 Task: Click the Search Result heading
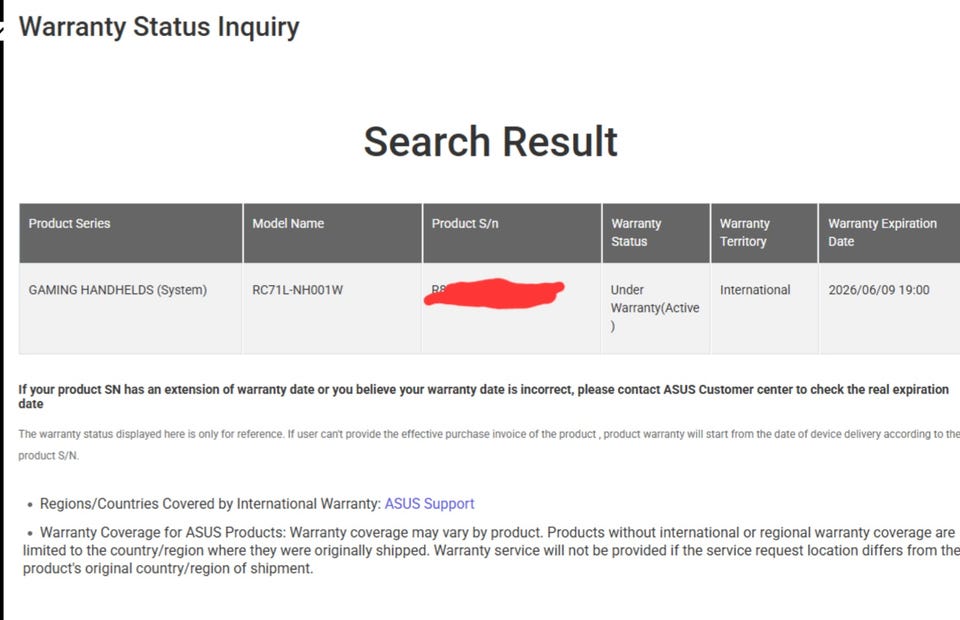(490, 142)
